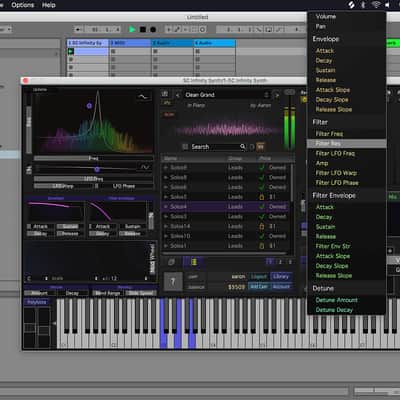Start playback with the green play button
Viewport: 400px width, 400px height.
point(132,30)
